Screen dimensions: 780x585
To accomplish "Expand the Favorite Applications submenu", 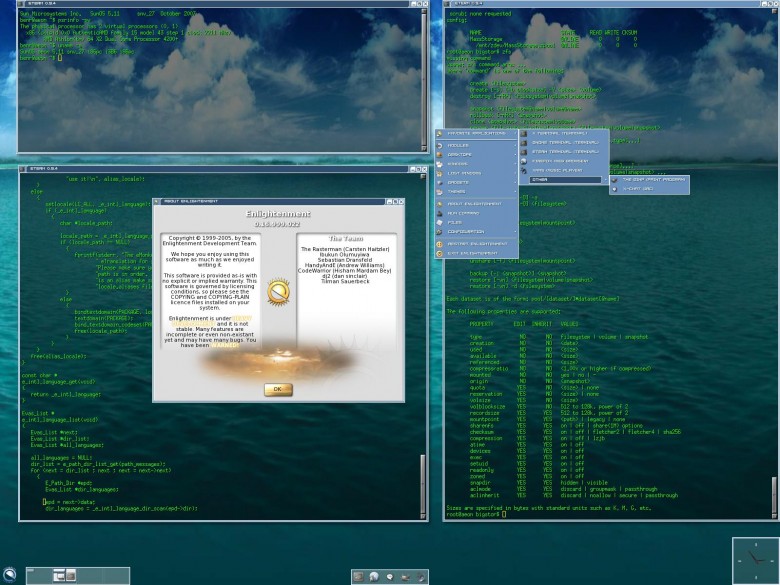I will (x=477, y=134).
